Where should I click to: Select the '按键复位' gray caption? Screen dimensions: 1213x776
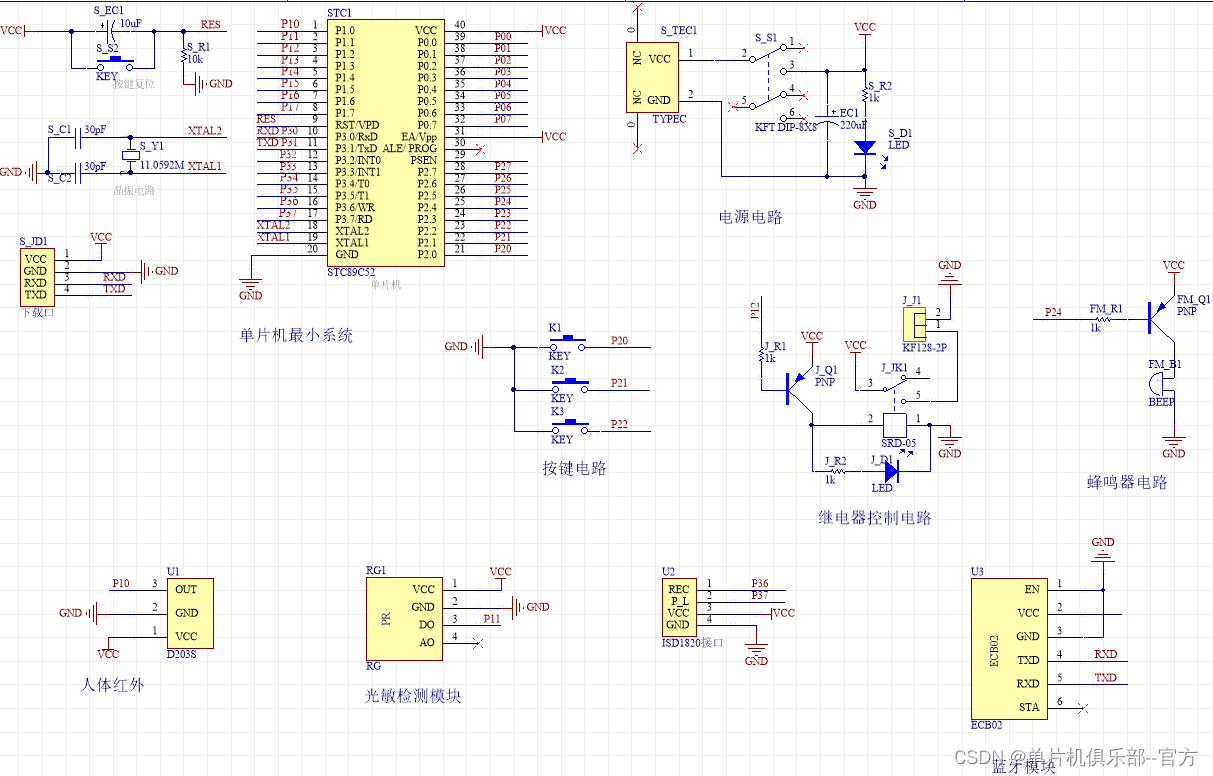(133, 85)
